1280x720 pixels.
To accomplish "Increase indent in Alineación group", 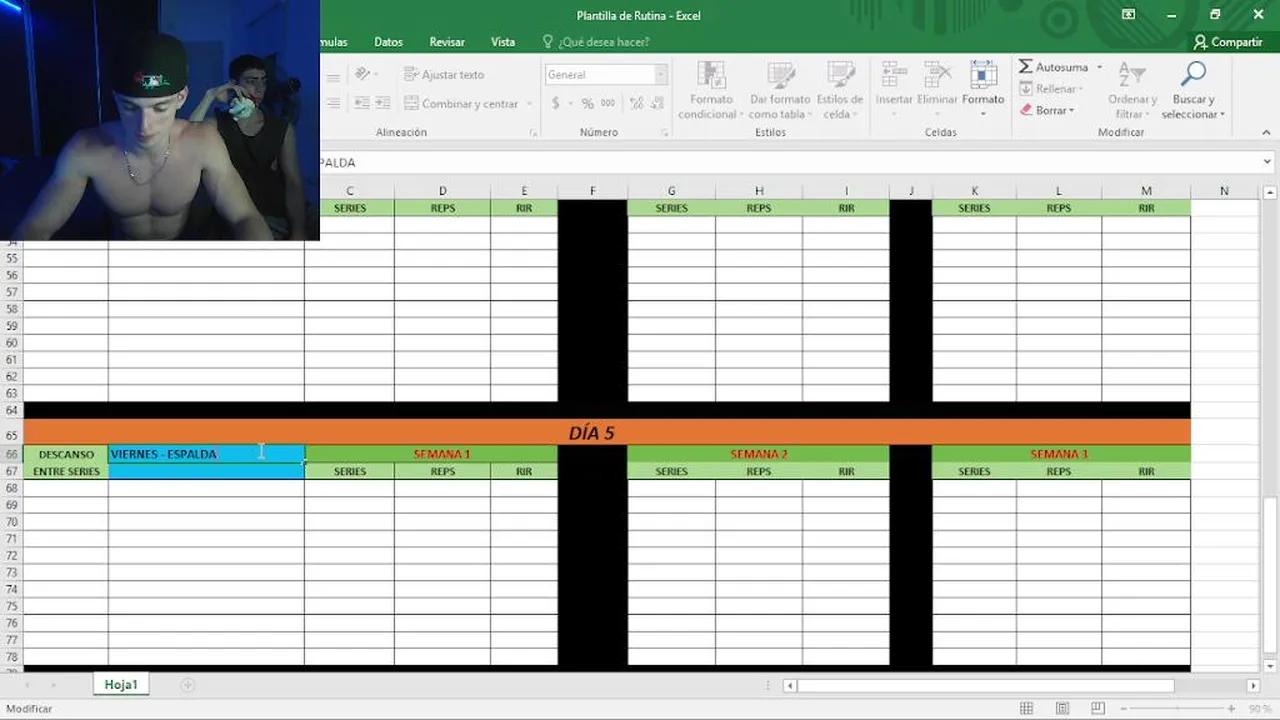I will pyautogui.click(x=382, y=103).
